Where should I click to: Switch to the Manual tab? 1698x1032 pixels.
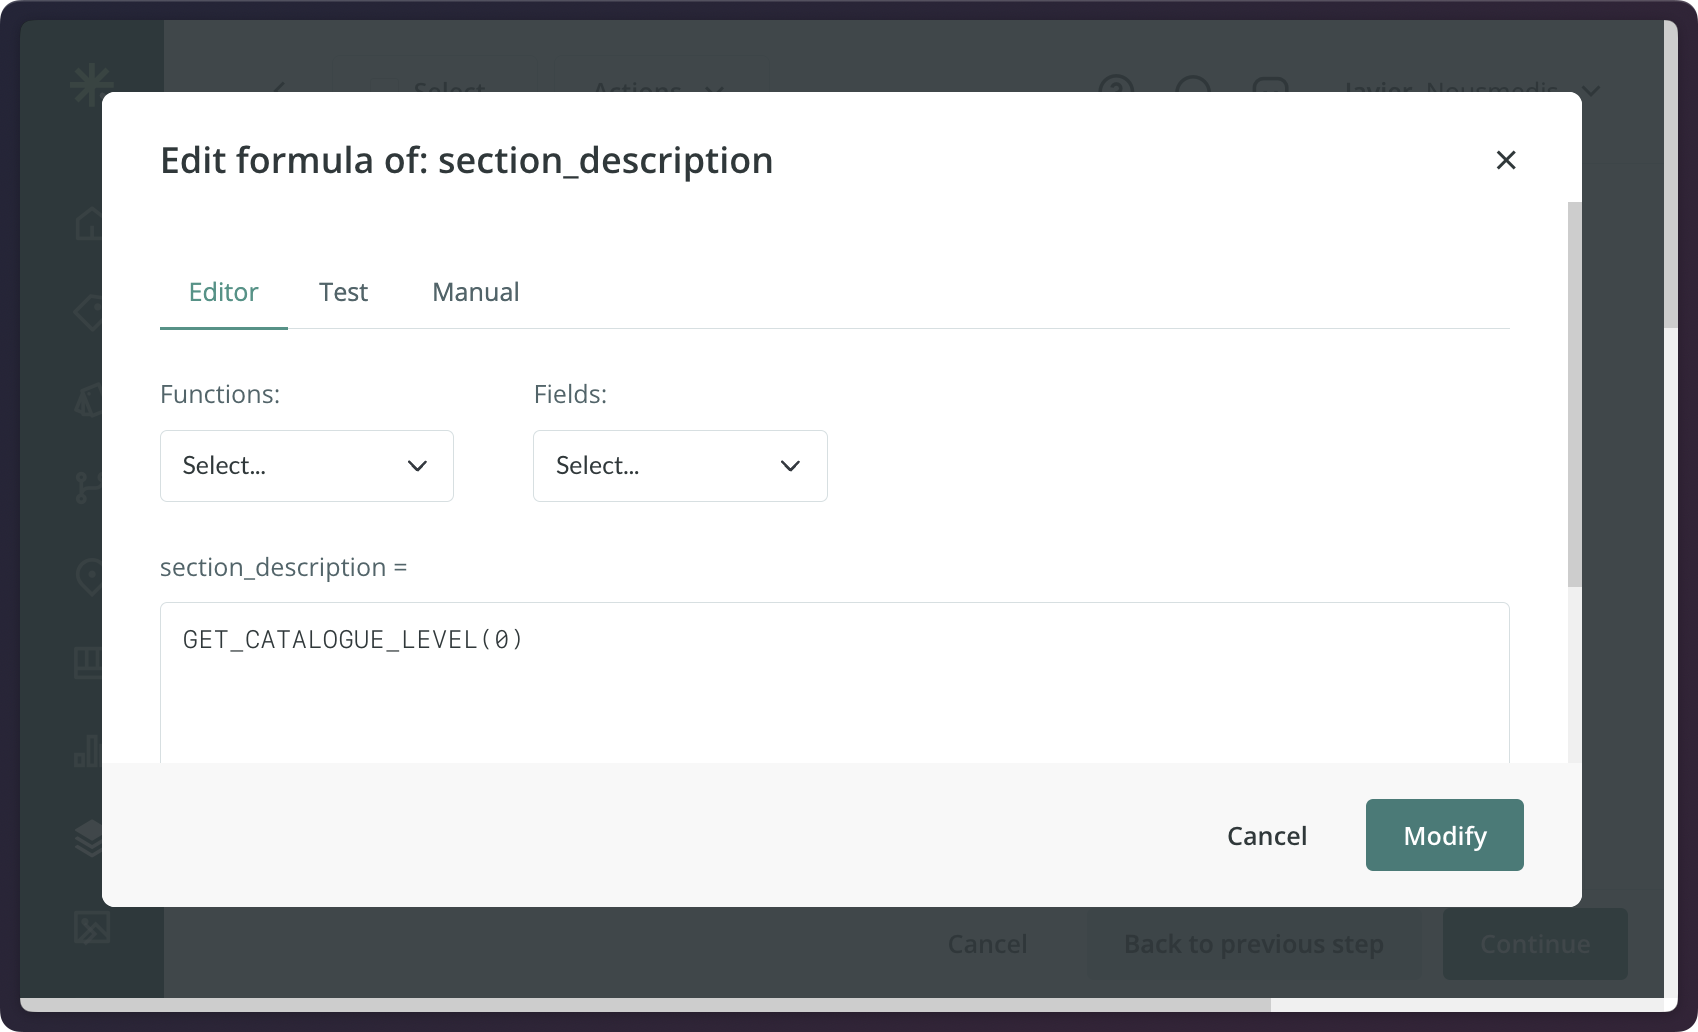475,292
